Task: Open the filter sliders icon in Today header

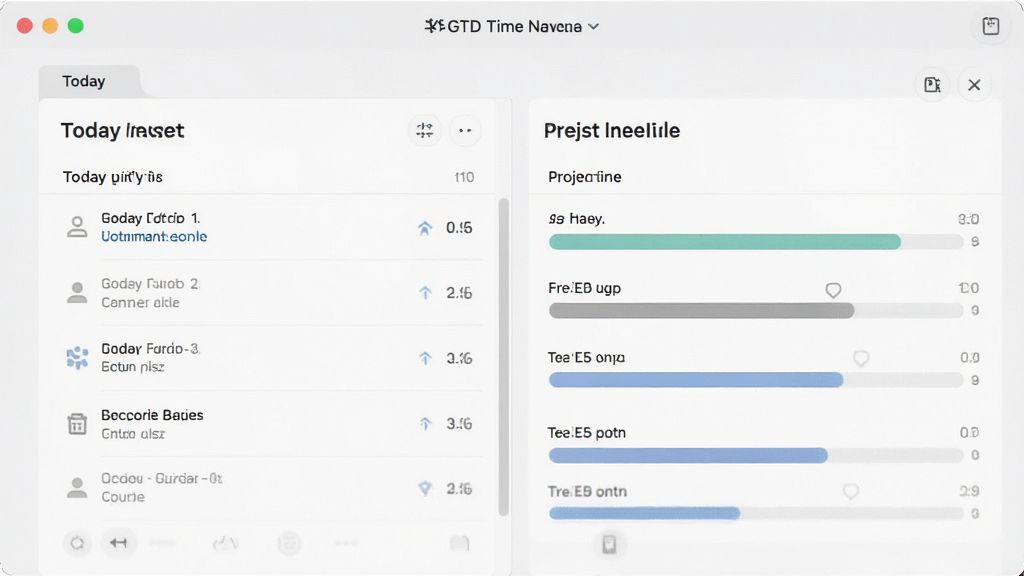Action: click(424, 131)
